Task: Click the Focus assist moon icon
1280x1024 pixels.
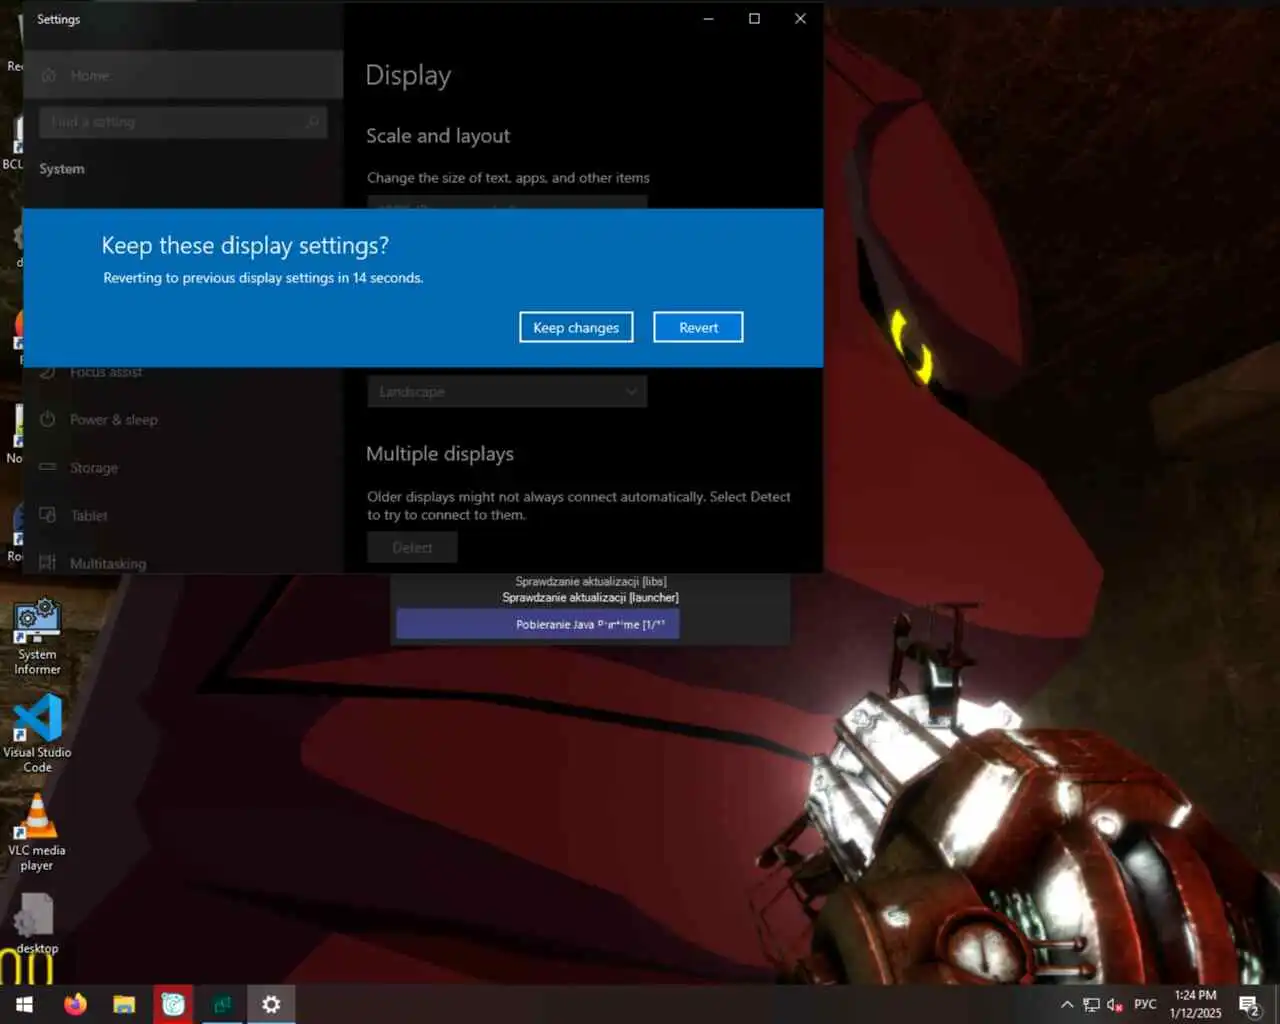Action: click(x=48, y=373)
